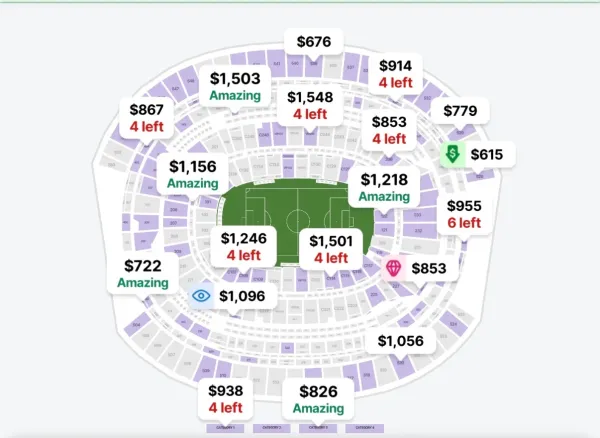The height and width of the screenshot is (438, 600).
Task: Click the green dollar price-drop icon
Action: pos(453,155)
